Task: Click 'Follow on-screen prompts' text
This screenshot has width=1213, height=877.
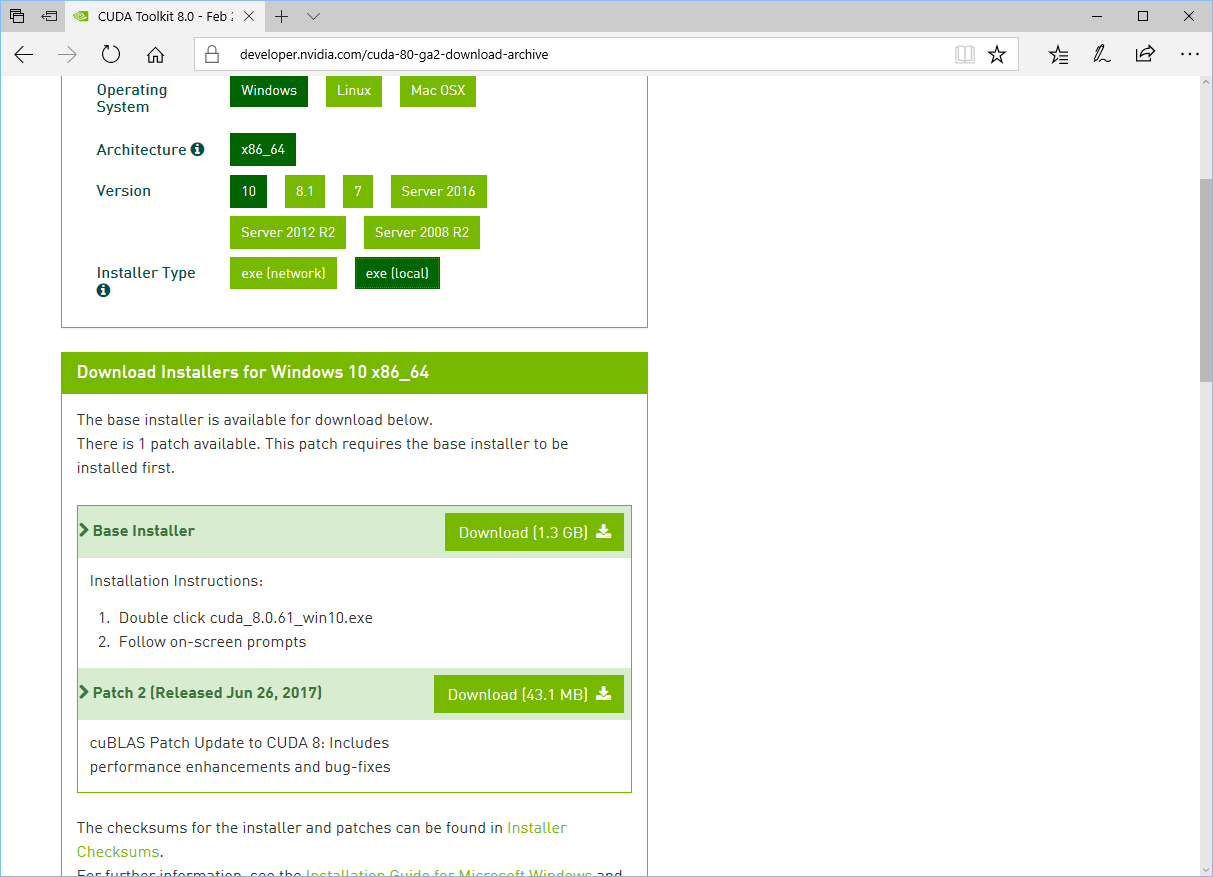Action: pos(212,642)
